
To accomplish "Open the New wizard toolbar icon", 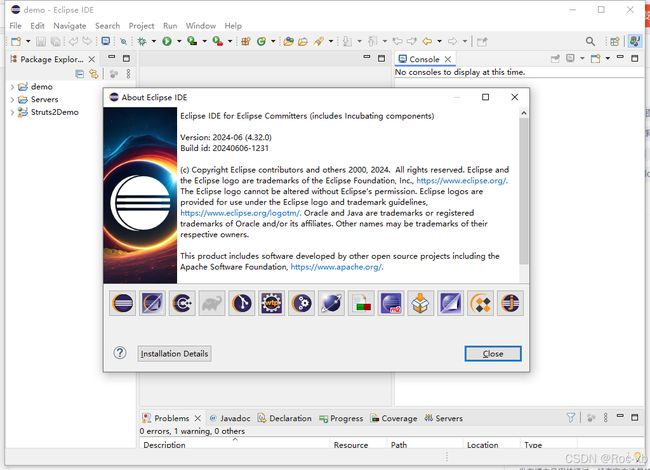I will (x=16, y=41).
